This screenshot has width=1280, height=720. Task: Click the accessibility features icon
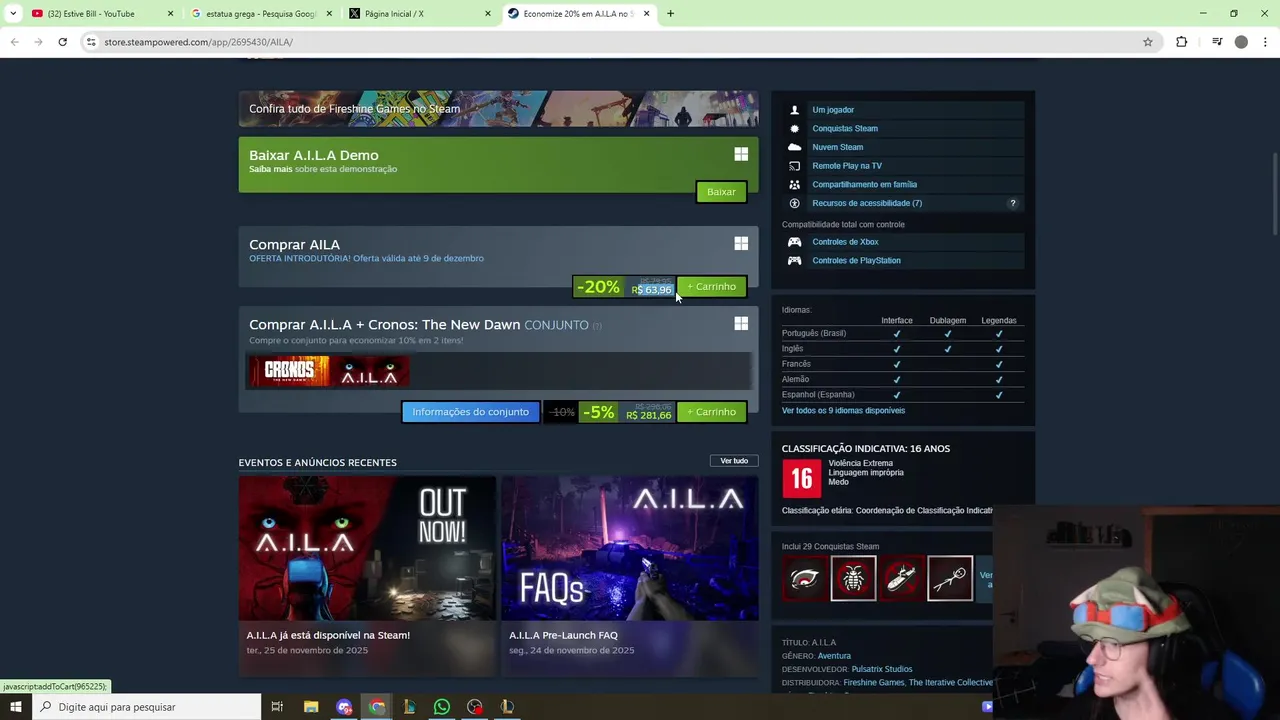(795, 203)
